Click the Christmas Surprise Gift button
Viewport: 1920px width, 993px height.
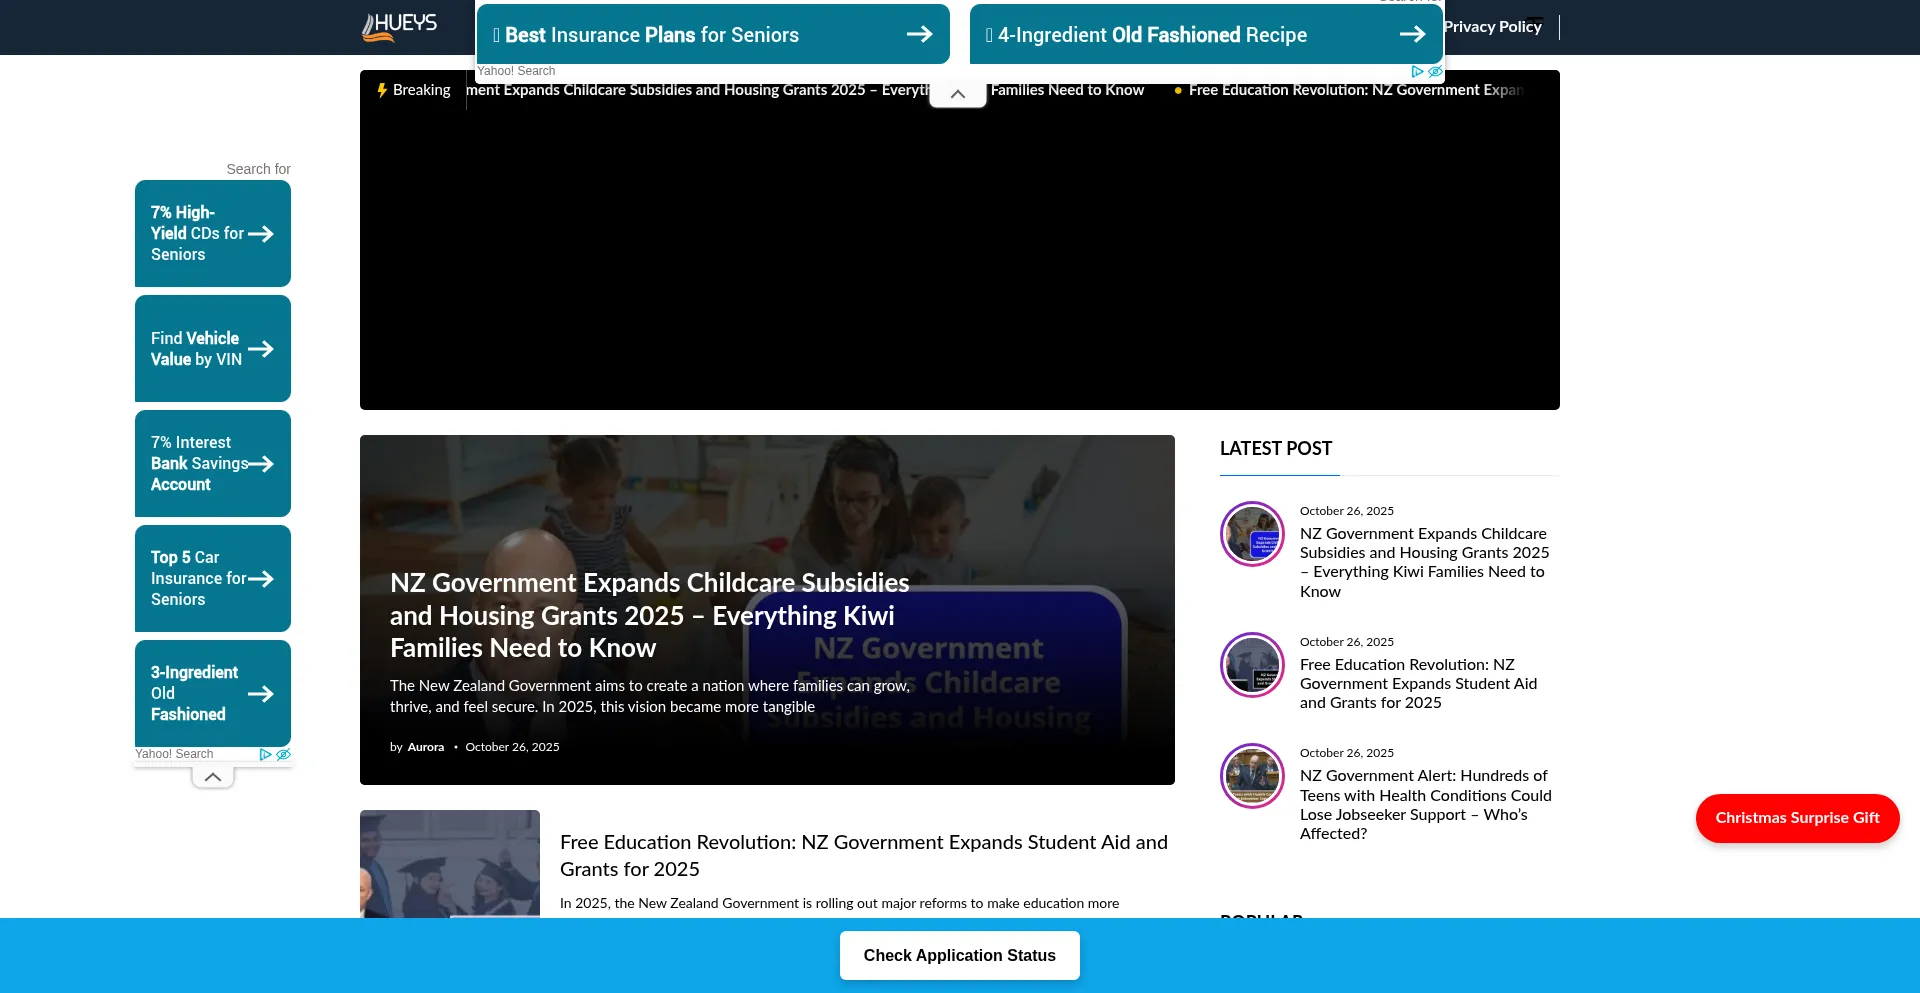click(1797, 818)
